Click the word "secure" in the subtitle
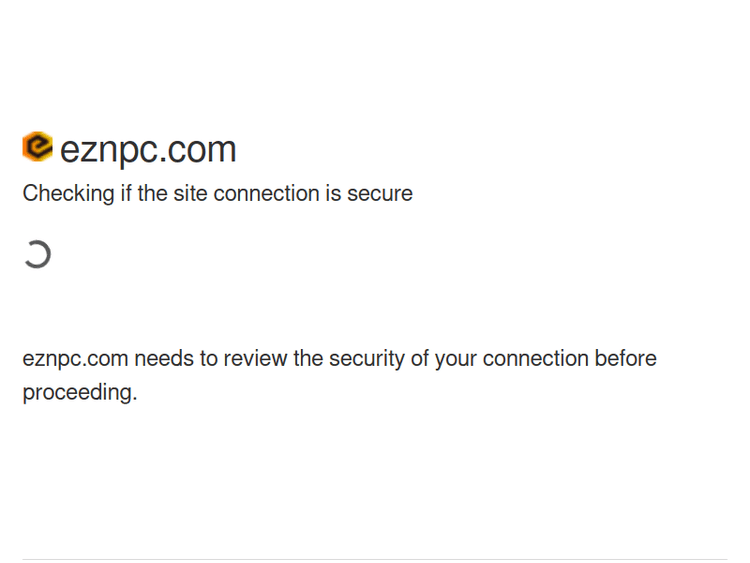The width and height of the screenshot is (750, 563). click(x=380, y=193)
